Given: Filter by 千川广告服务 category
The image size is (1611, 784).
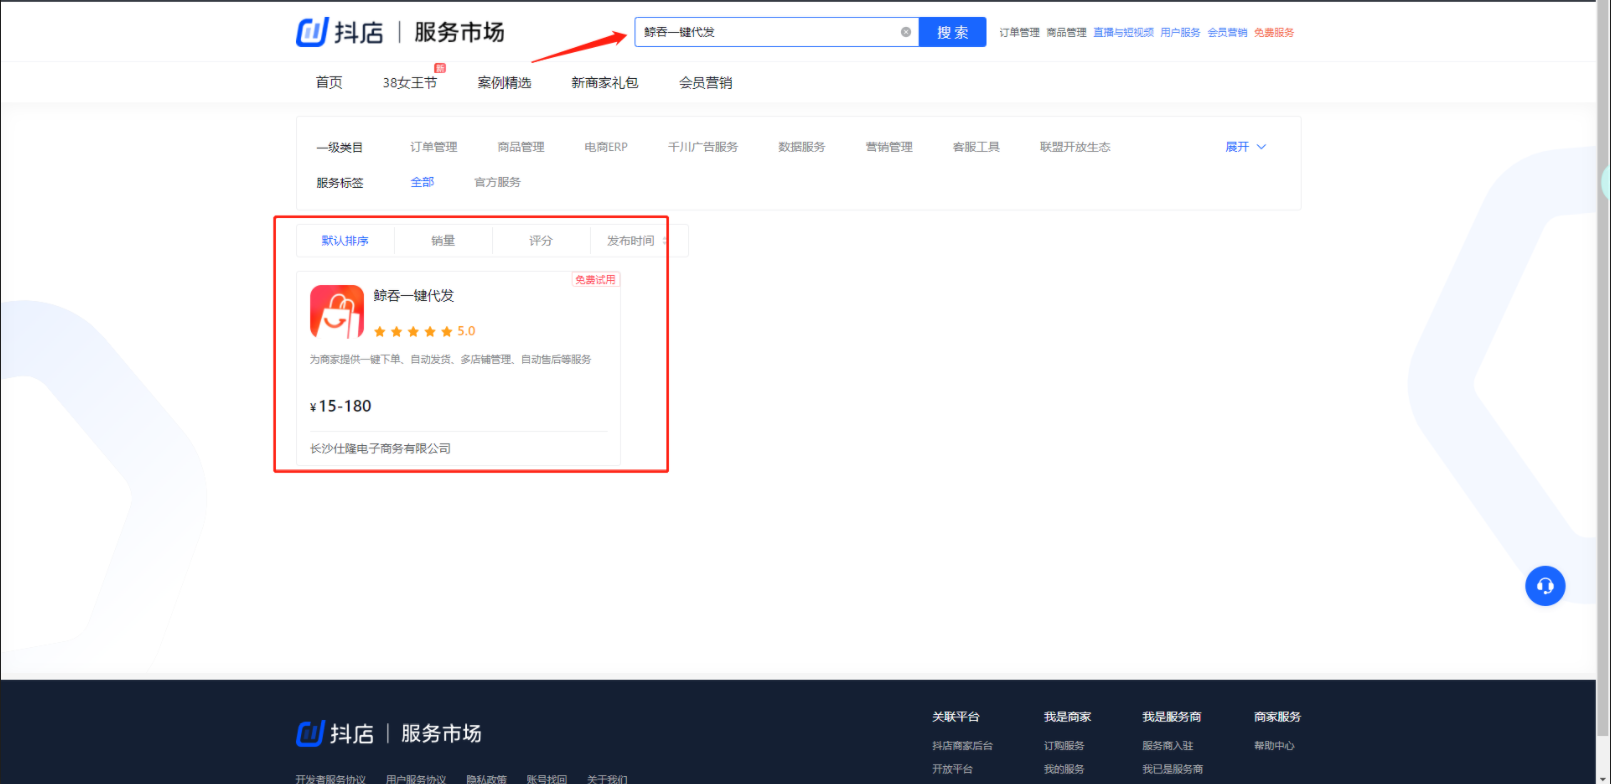Looking at the screenshot, I should (x=703, y=147).
